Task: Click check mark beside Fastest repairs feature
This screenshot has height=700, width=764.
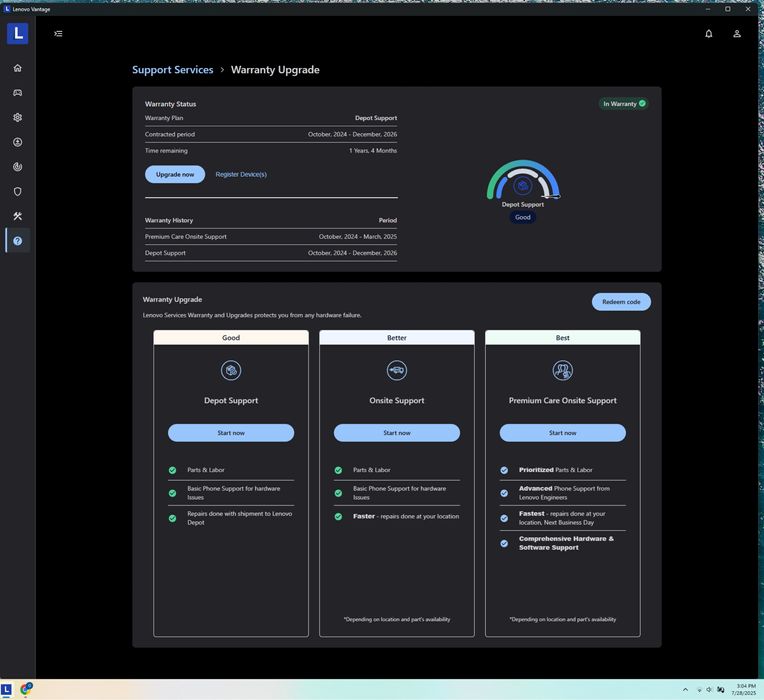Action: click(504, 518)
